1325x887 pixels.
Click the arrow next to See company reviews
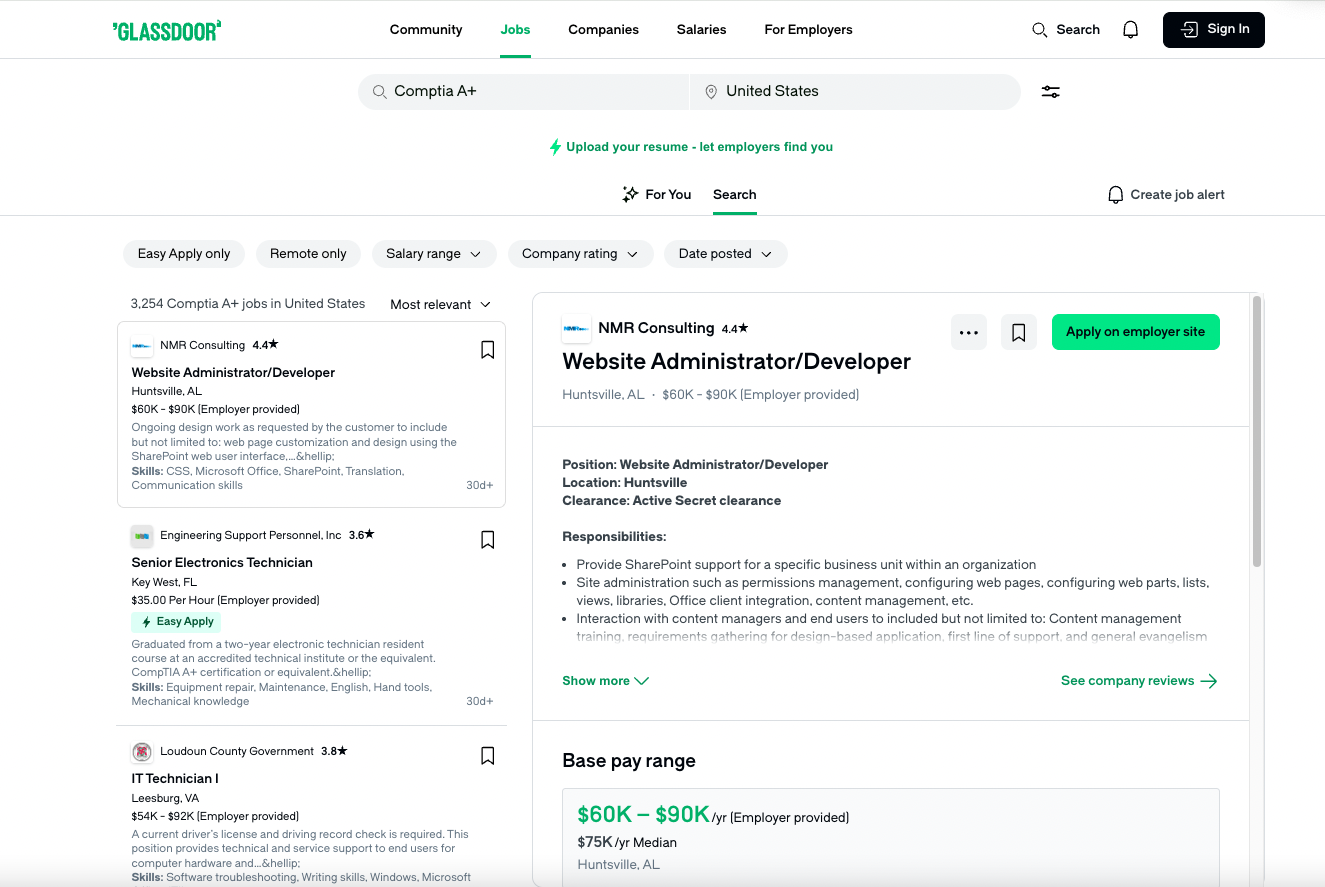[x=1209, y=681]
